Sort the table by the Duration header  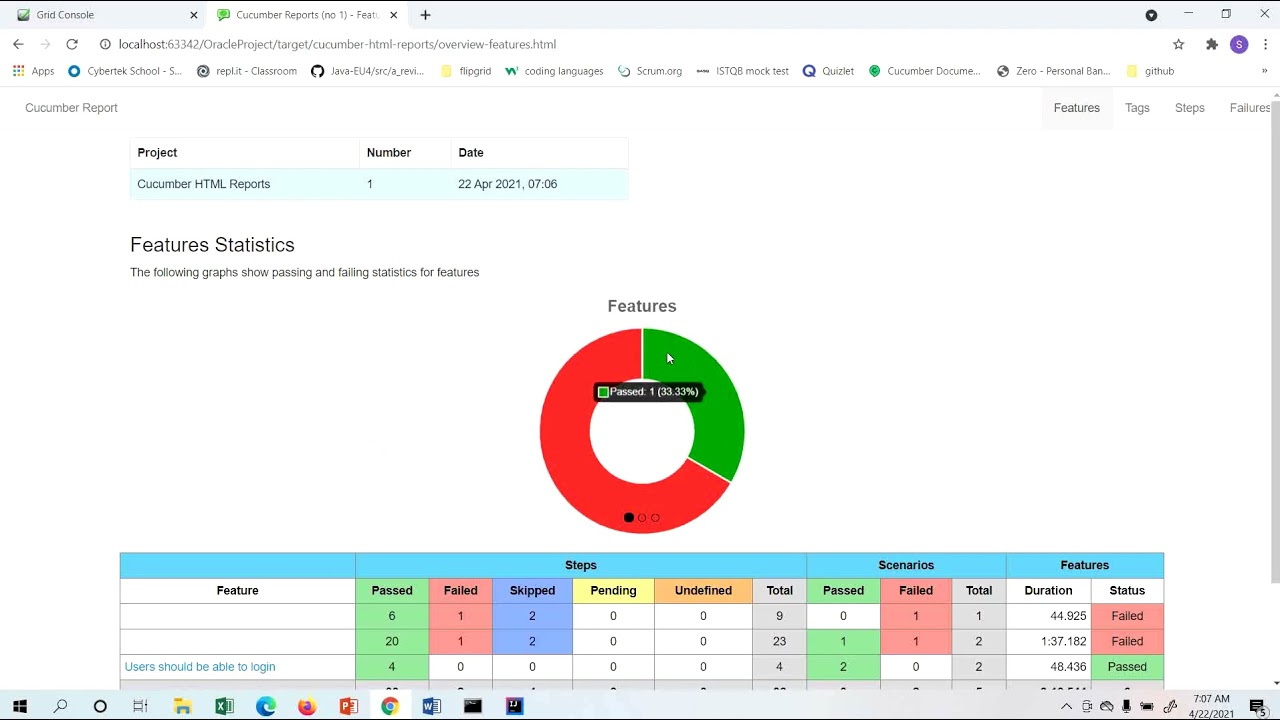[x=1048, y=591]
